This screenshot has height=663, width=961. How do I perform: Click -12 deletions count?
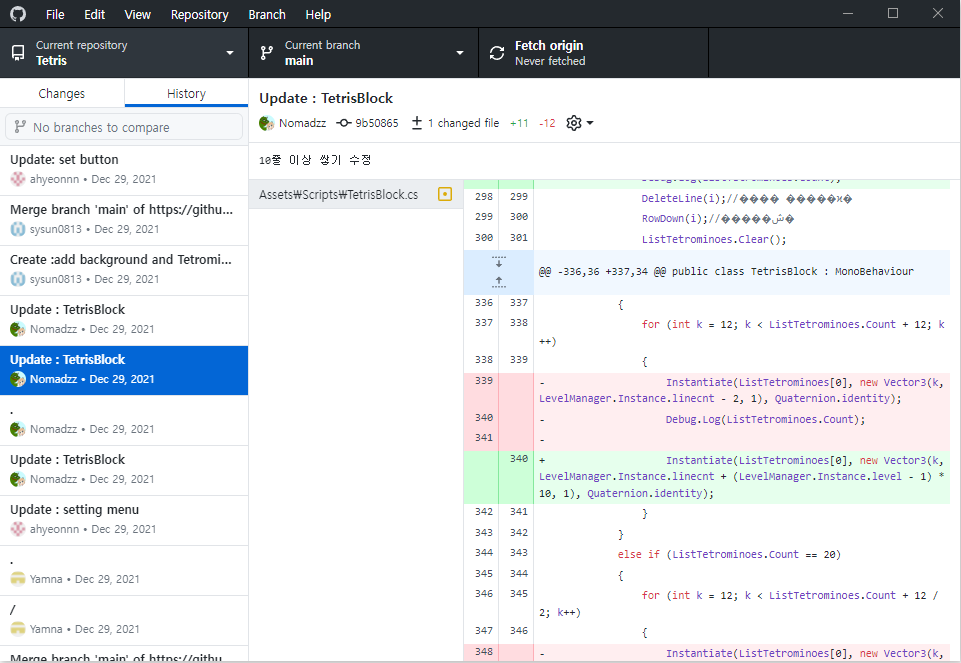coord(547,123)
